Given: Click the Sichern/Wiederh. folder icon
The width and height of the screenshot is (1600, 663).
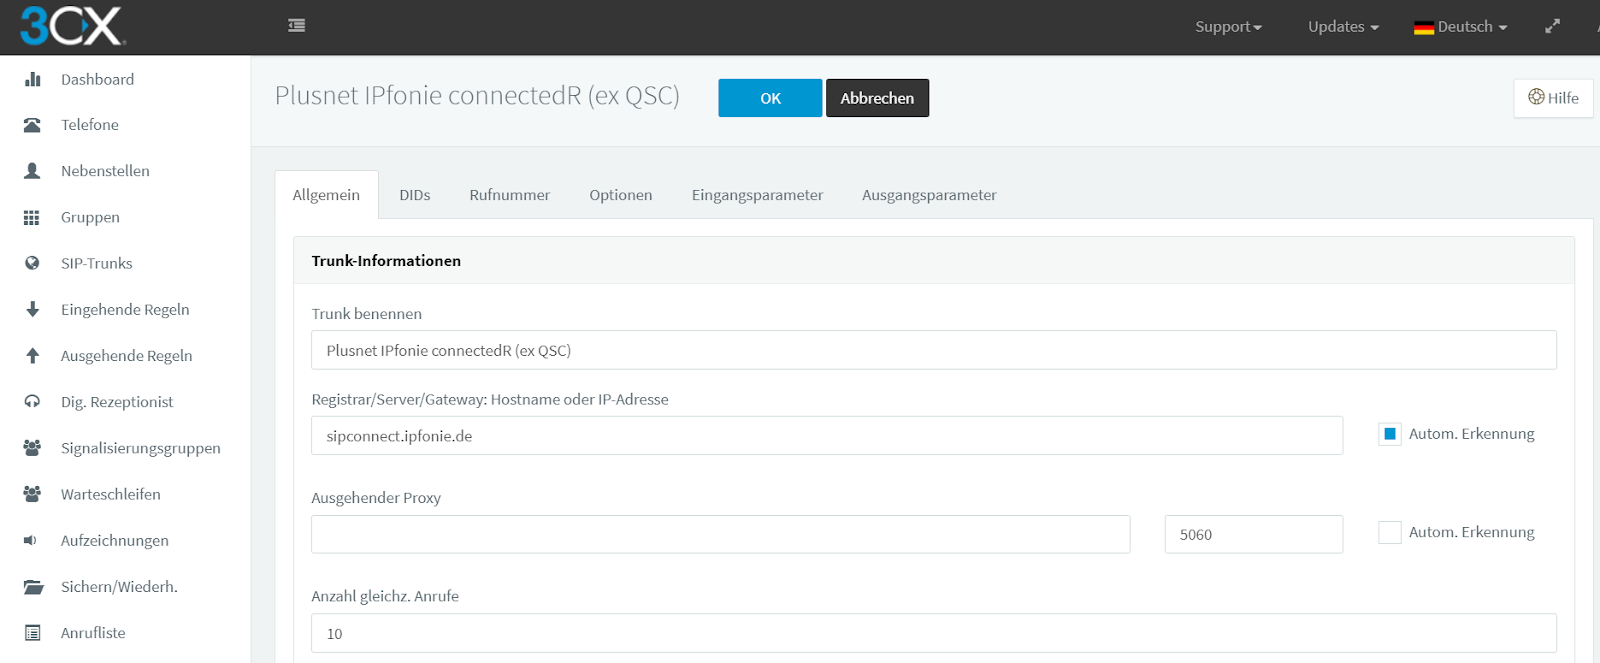Looking at the screenshot, I should point(33,587).
